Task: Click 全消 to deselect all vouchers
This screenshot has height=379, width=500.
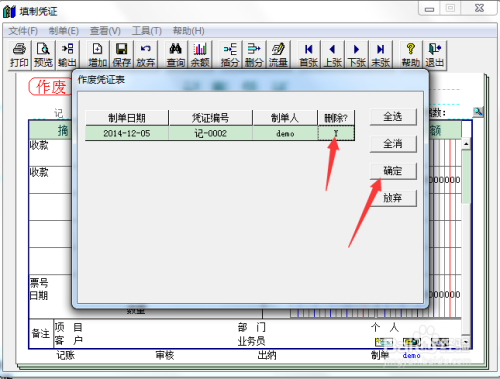Action: 393,144
